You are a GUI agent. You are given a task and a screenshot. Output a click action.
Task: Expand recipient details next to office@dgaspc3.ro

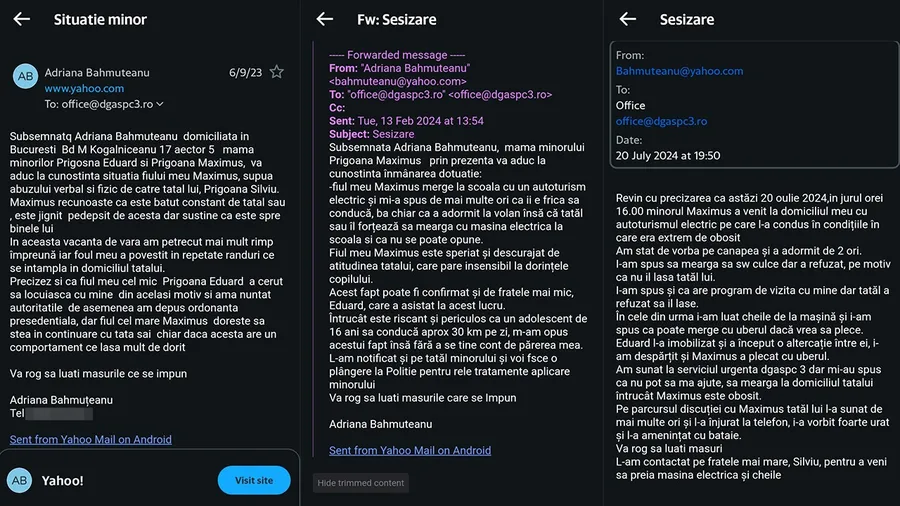[160, 104]
